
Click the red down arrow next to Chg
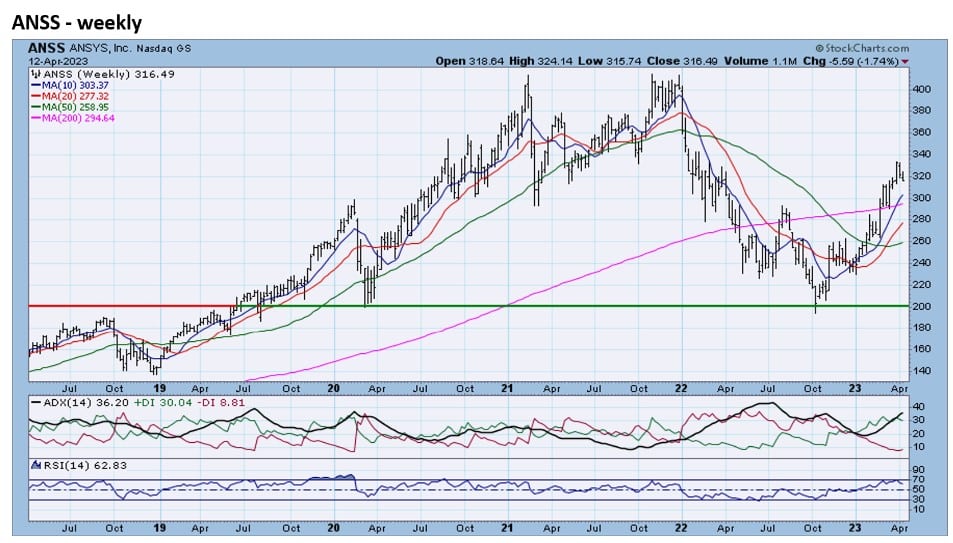point(905,61)
